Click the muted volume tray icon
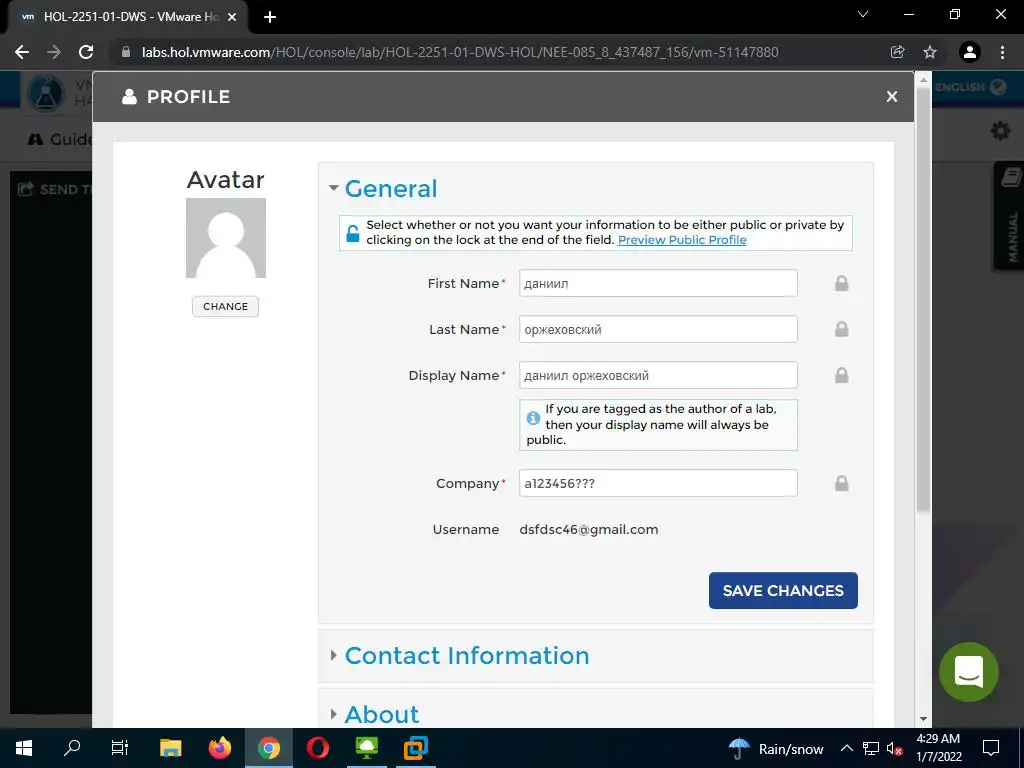Viewport: 1024px width, 768px height. click(x=894, y=748)
